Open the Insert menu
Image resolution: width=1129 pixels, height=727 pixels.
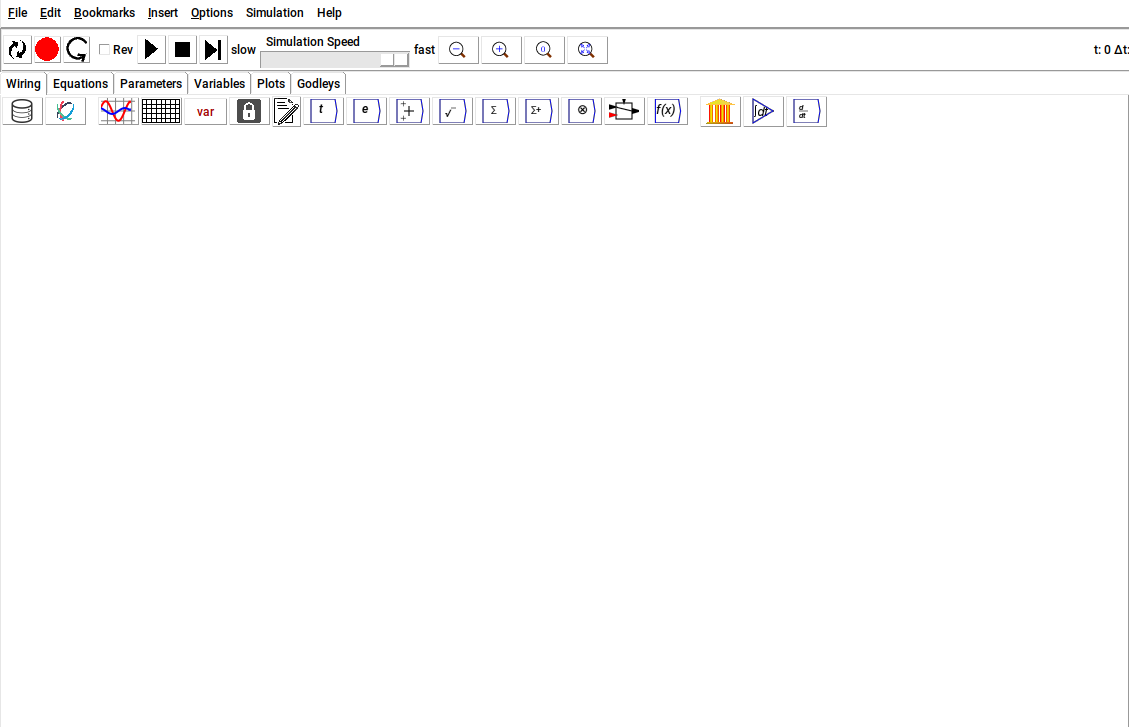click(x=163, y=13)
